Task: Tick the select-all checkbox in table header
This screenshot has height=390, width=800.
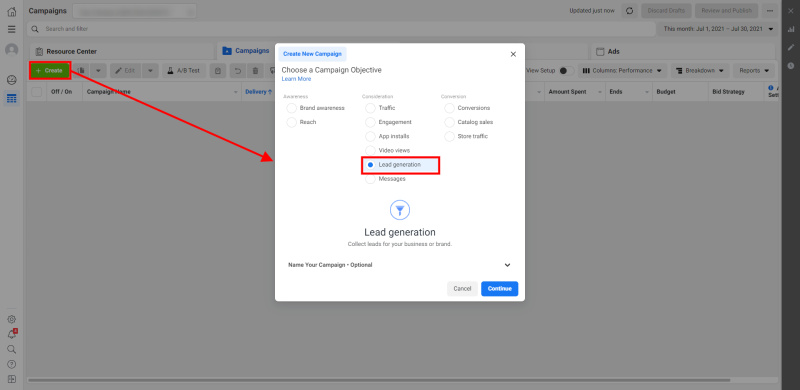Action: click(x=37, y=92)
